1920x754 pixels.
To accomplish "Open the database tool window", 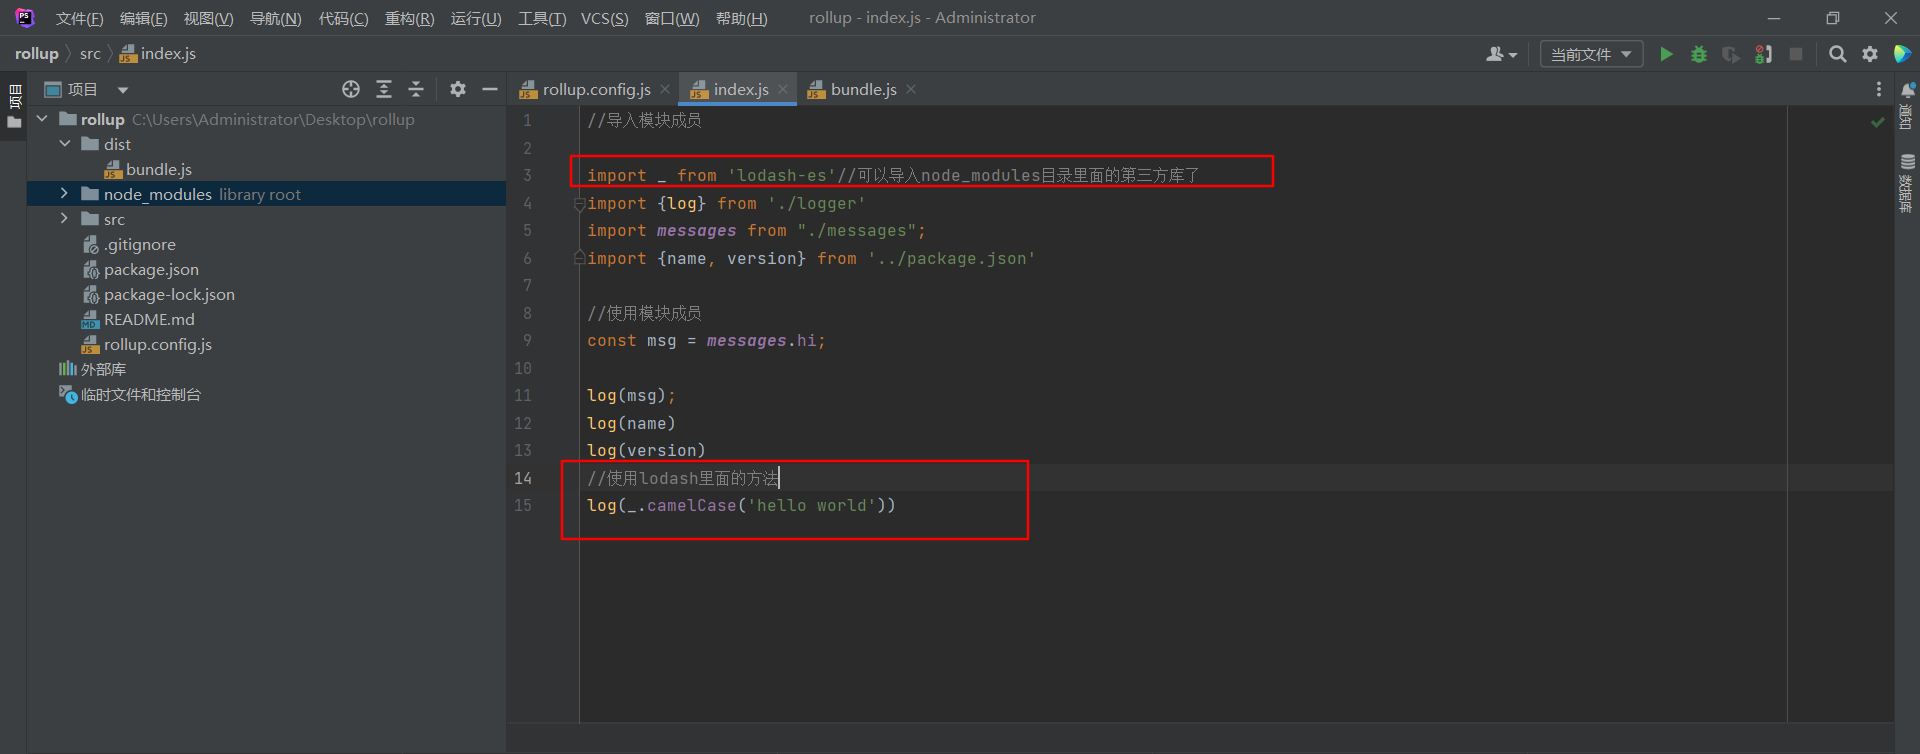I will click(1907, 183).
